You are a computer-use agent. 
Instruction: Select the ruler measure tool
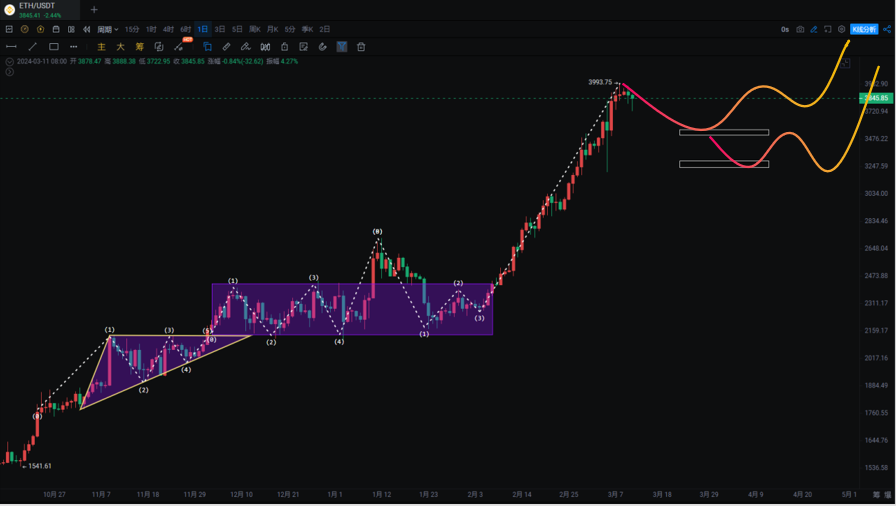coord(226,47)
